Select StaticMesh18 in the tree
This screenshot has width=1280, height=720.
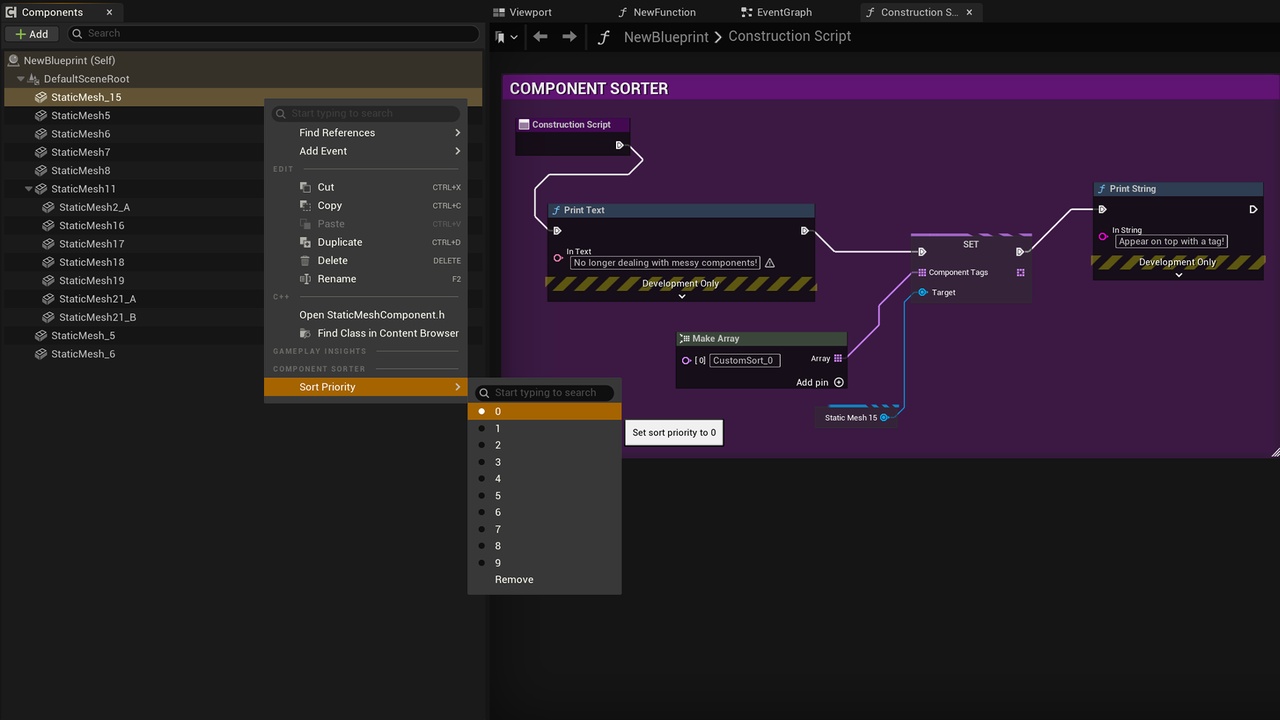[91, 262]
